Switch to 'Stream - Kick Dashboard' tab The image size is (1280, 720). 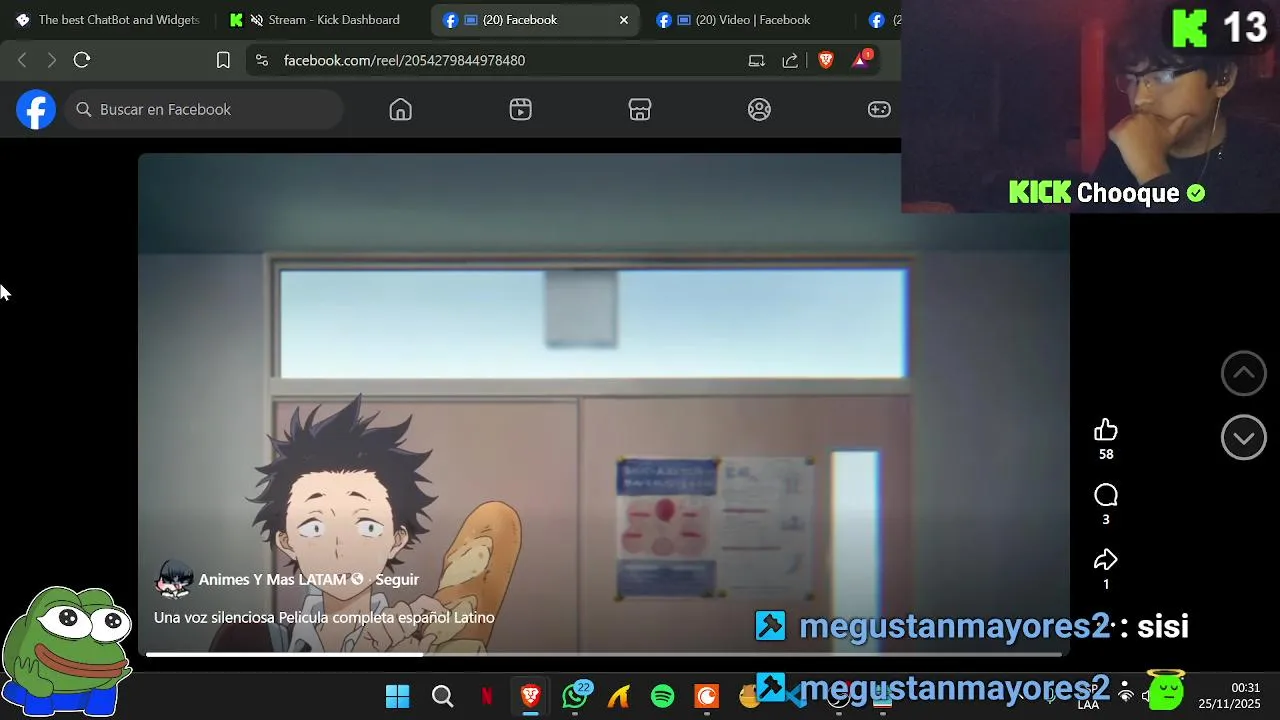click(x=315, y=20)
